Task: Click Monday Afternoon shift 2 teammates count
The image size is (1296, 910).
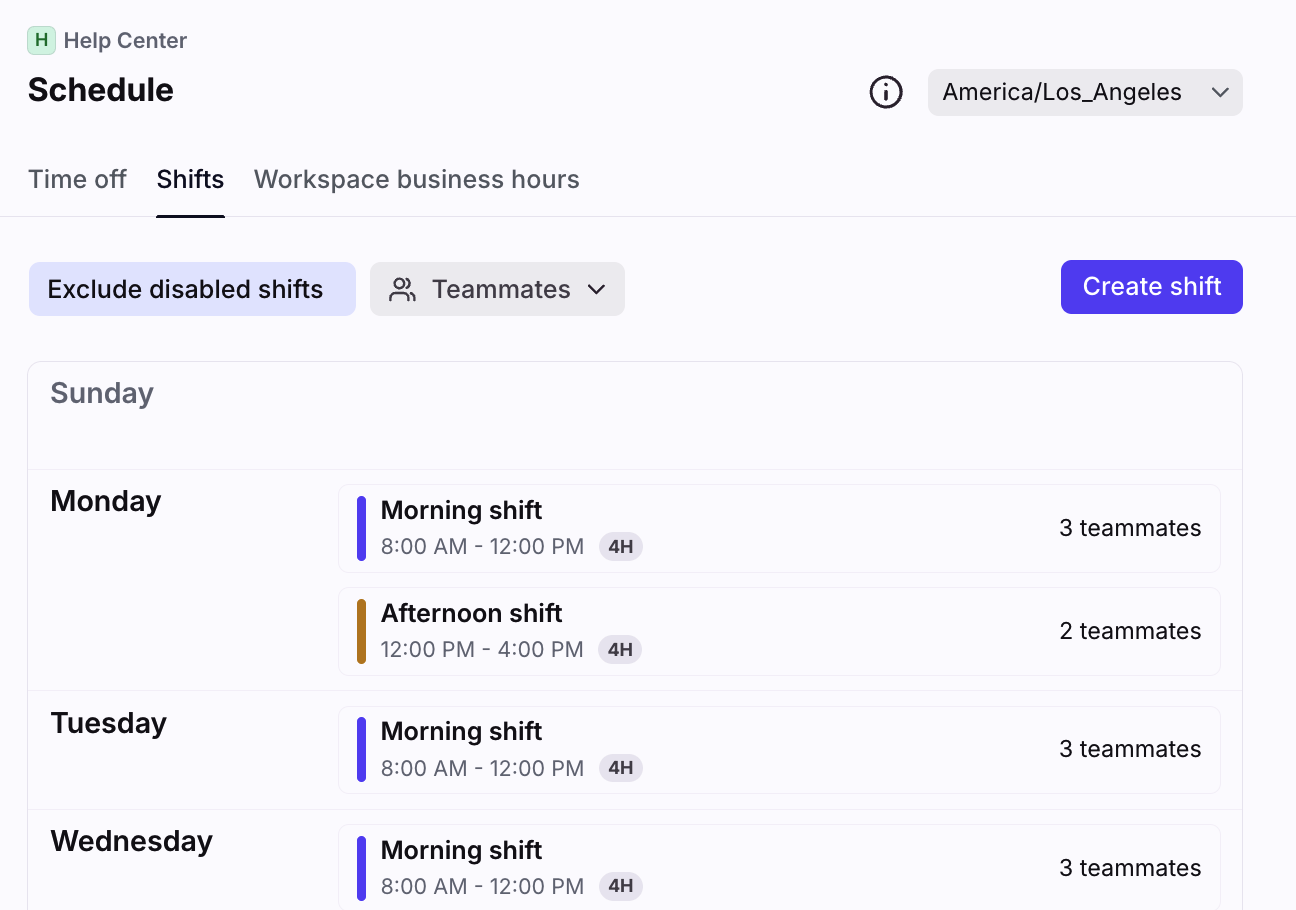Action: [x=1130, y=631]
